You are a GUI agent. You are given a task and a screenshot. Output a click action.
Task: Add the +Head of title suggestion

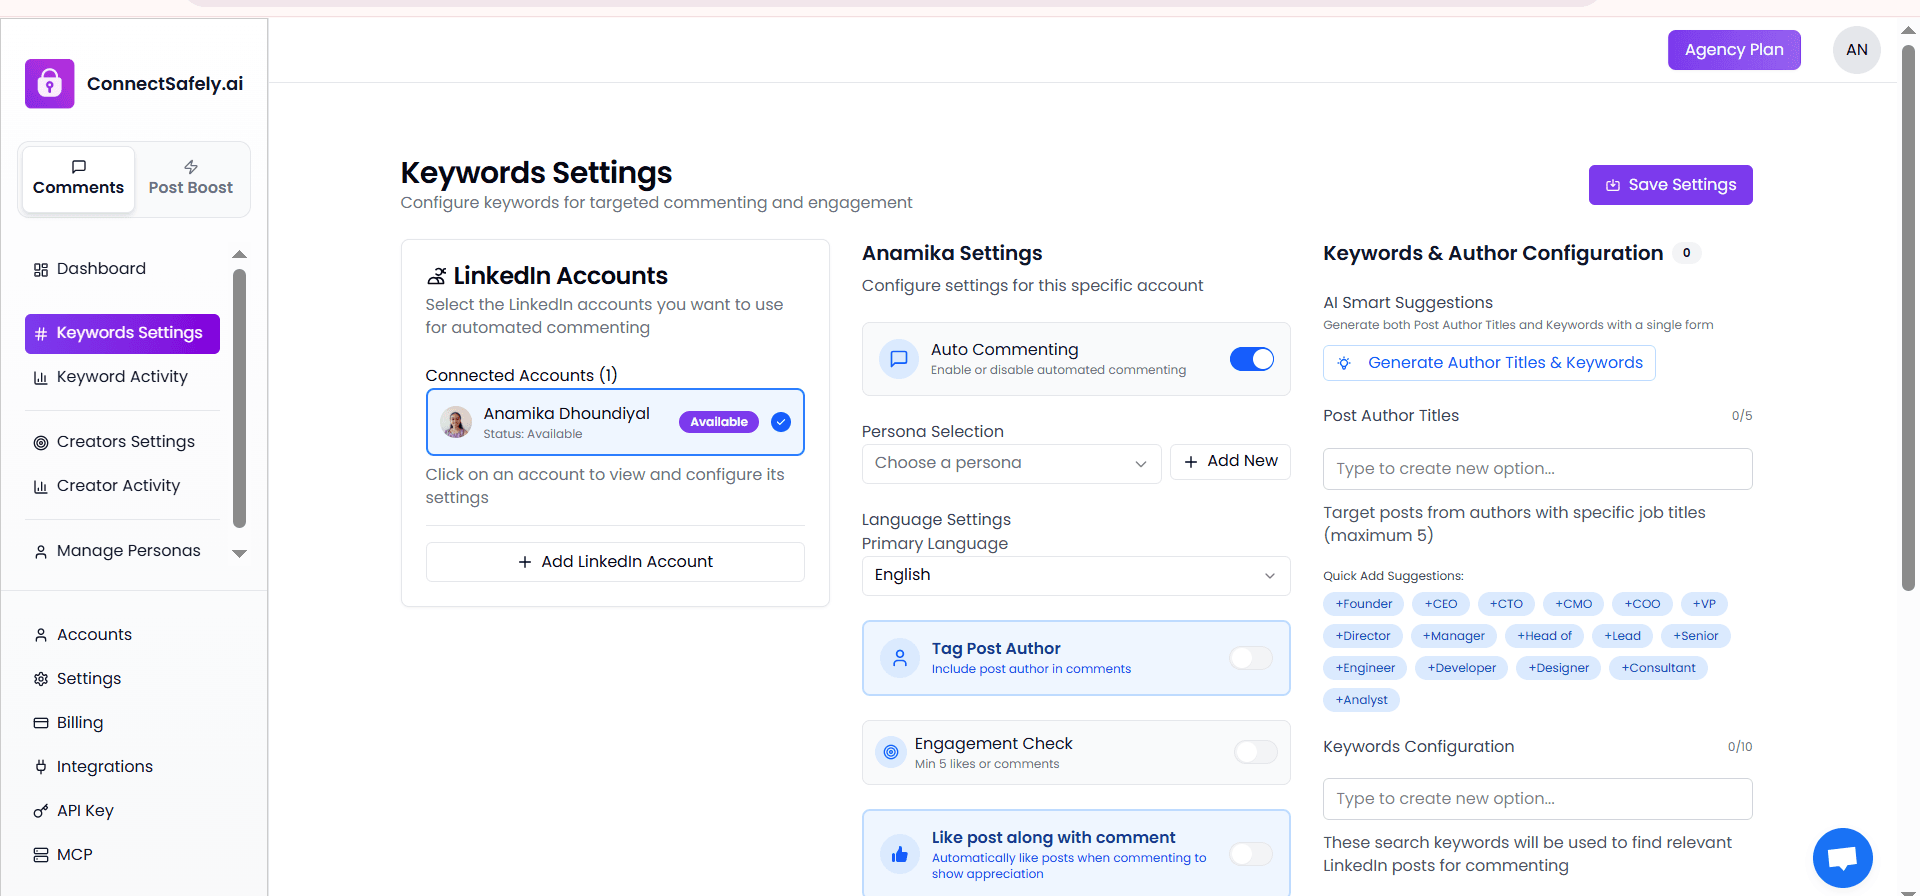click(x=1545, y=636)
